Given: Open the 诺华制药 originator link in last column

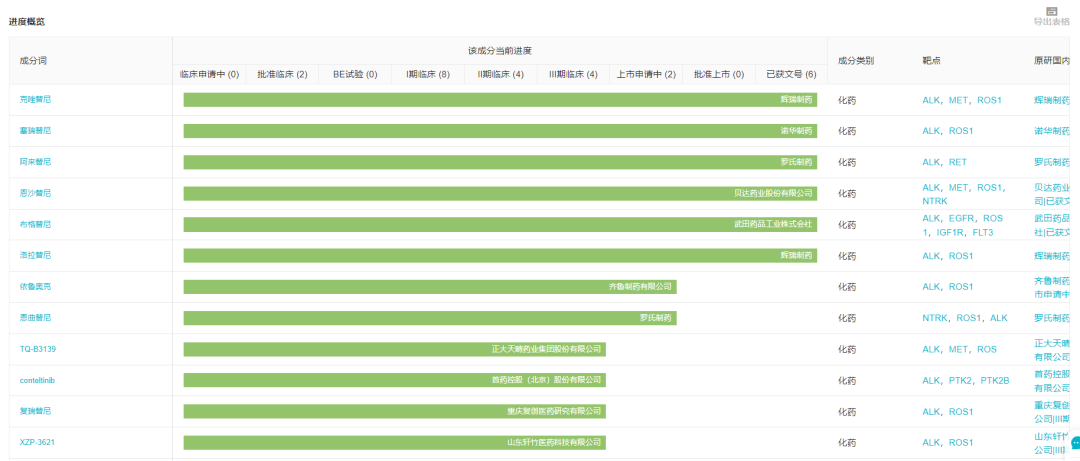Looking at the screenshot, I should pos(1052,131).
